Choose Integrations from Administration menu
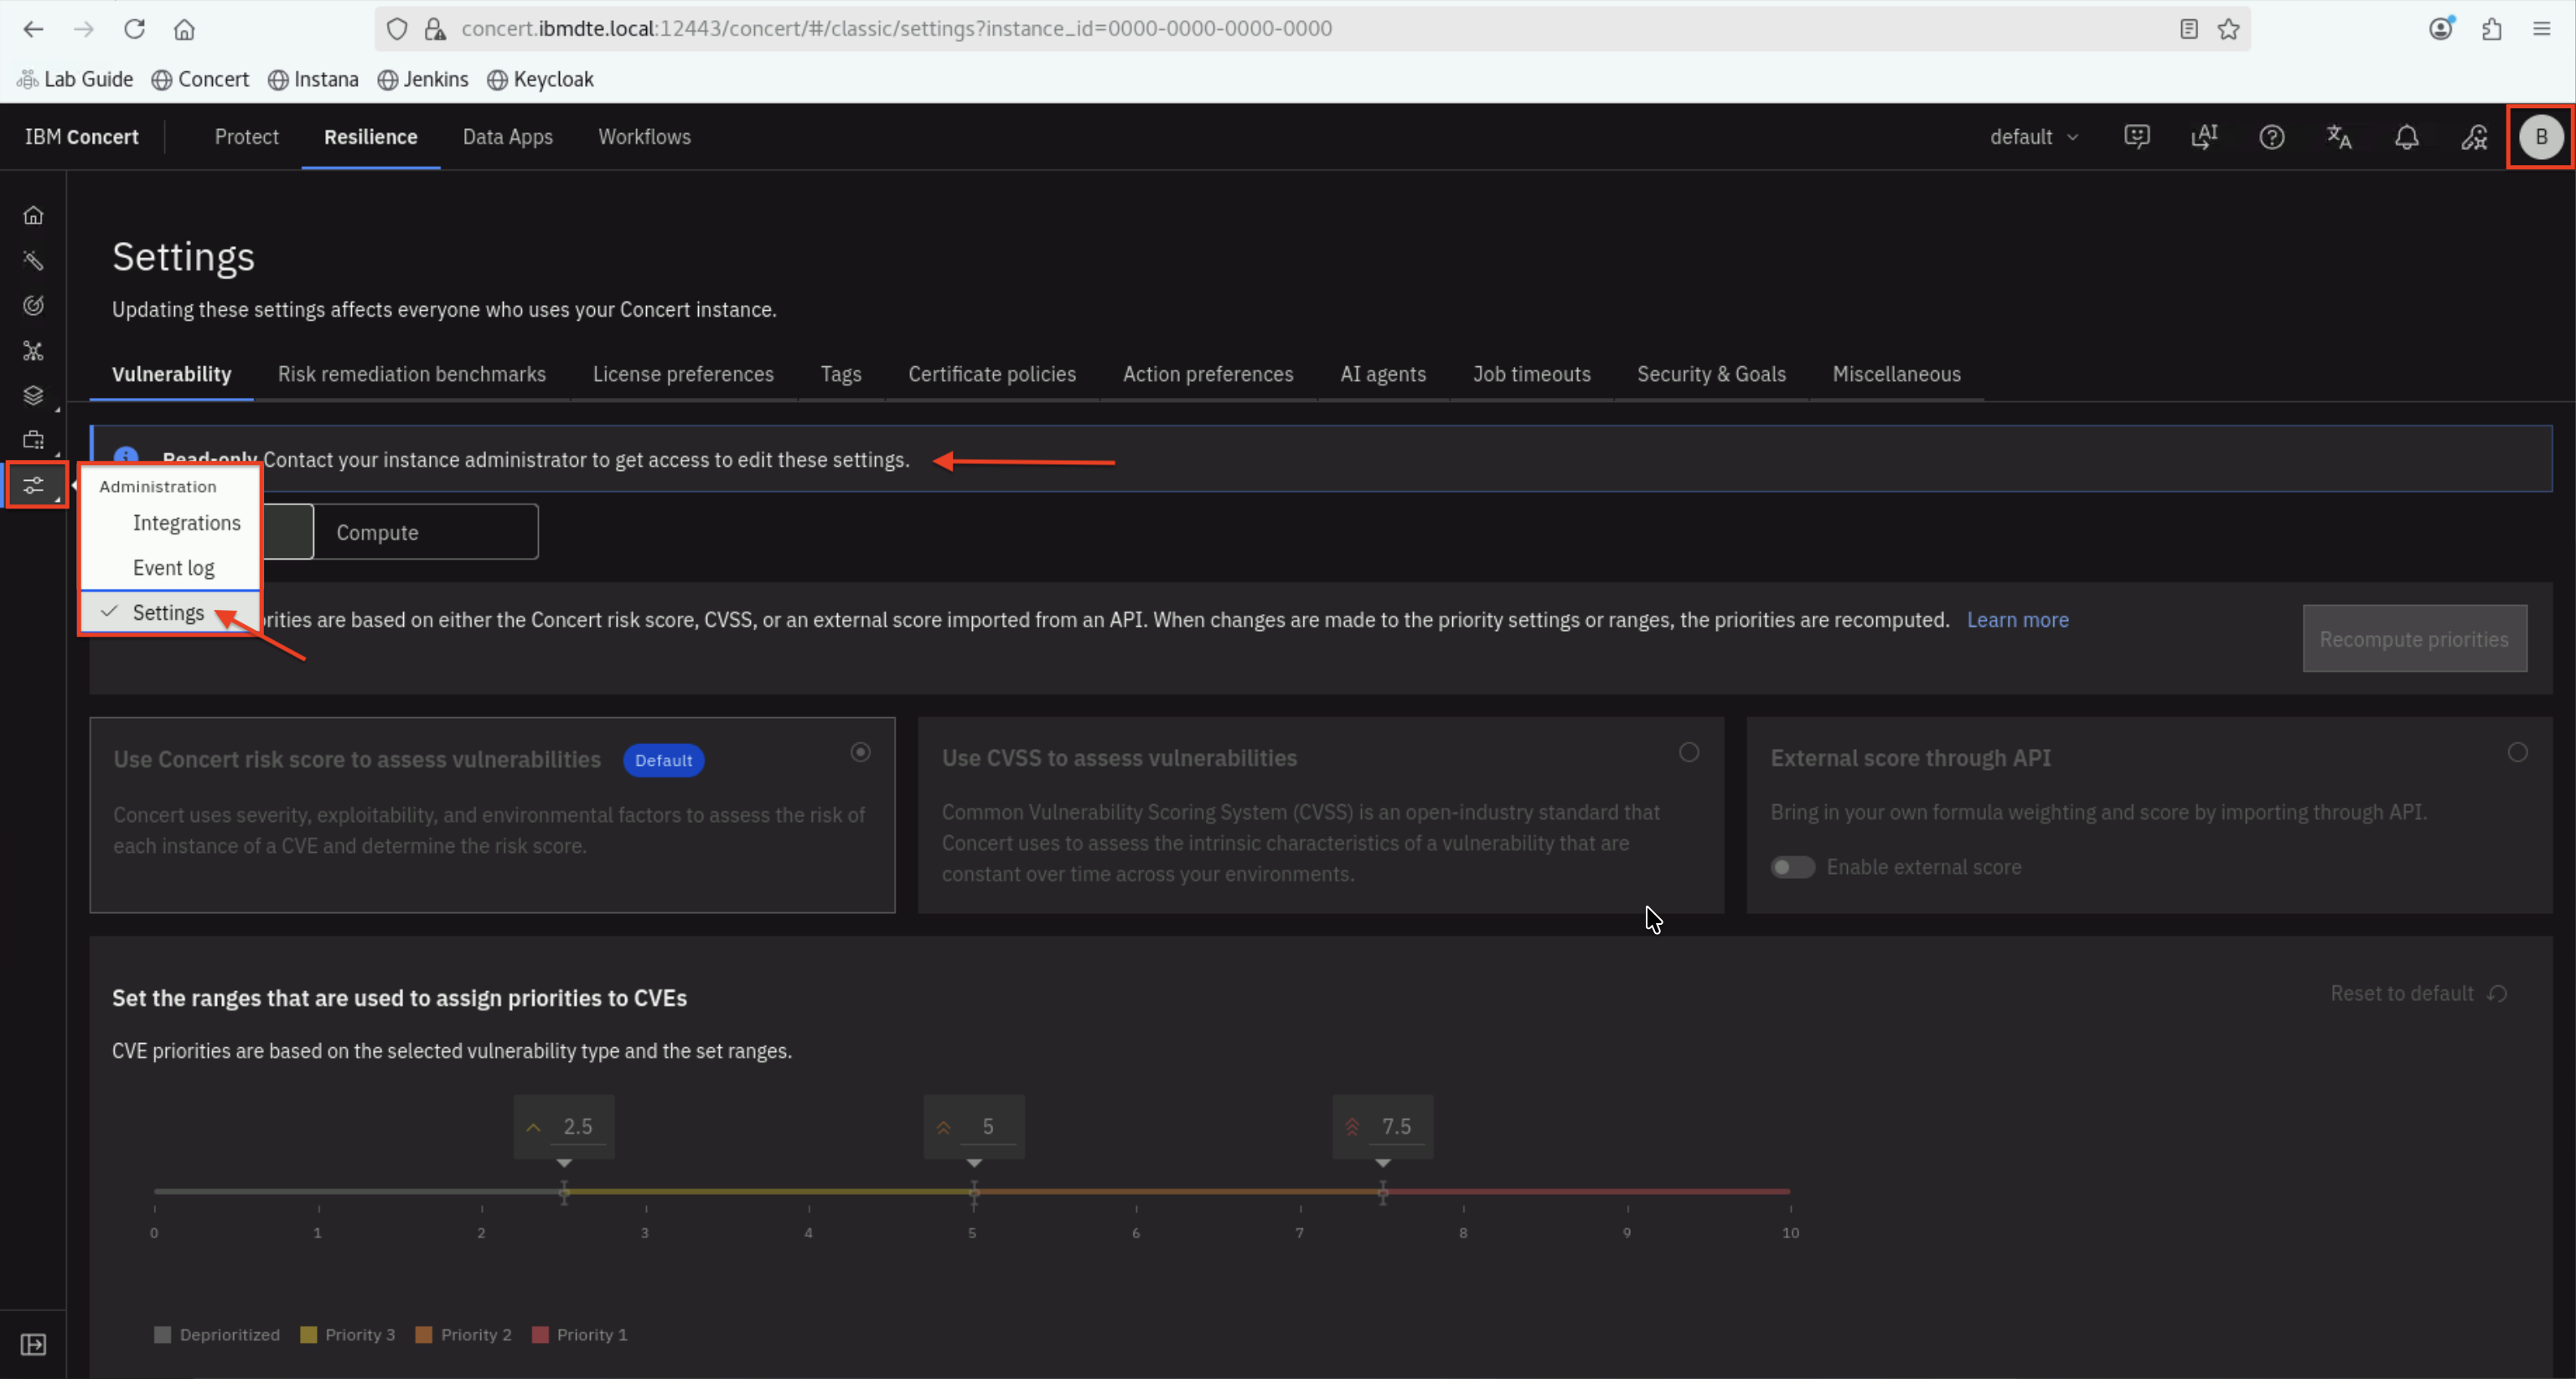Viewport: 2576px width, 1379px height. pyautogui.click(x=186, y=523)
